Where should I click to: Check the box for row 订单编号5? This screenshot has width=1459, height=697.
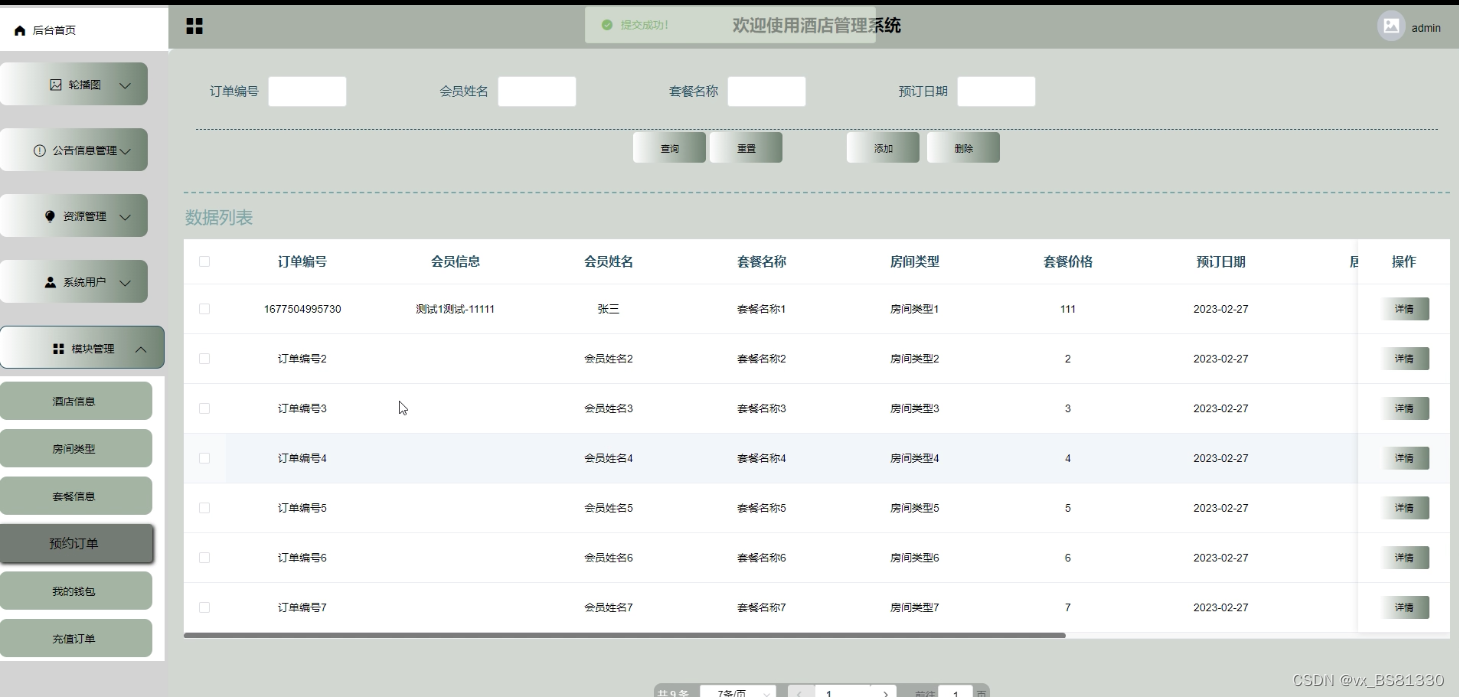point(204,508)
